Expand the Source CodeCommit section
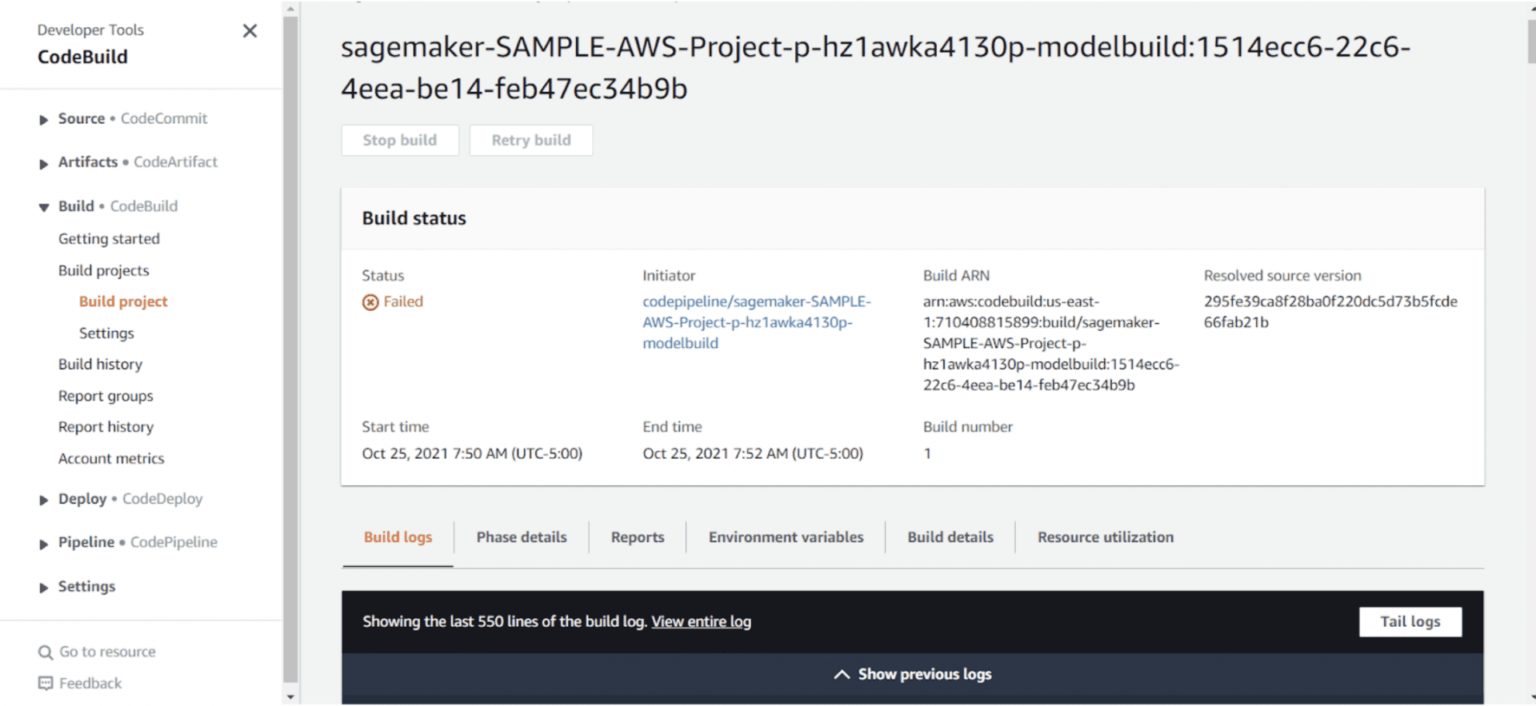1536x706 pixels. (x=44, y=120)
